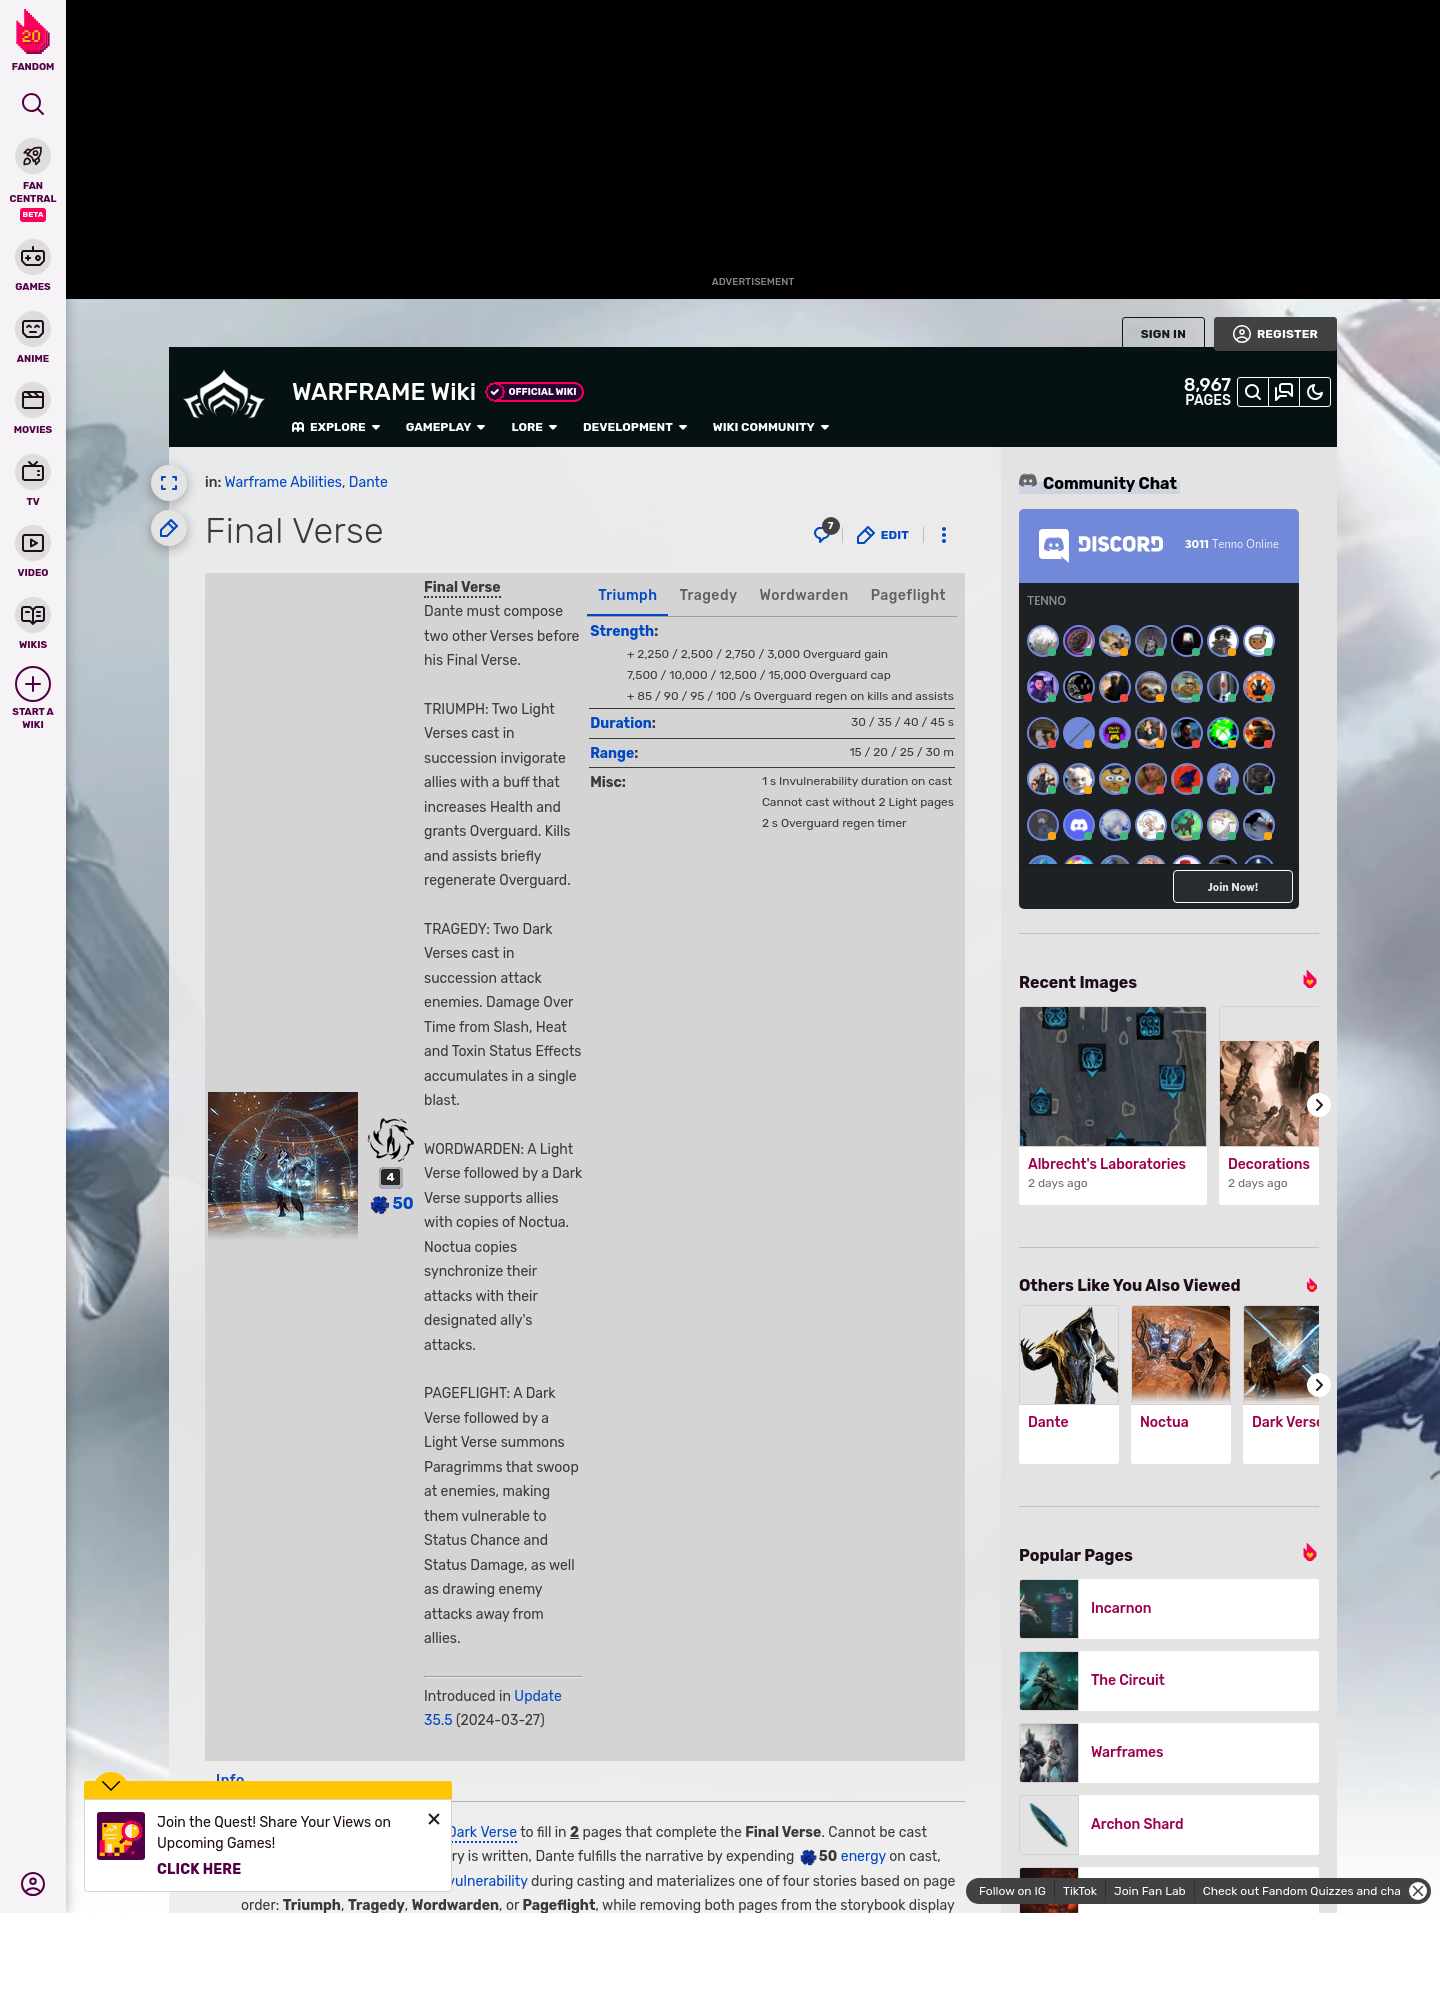This screenshot has width=1440, height=2000.
Task: Click Start a Wiki plus icon
Action: pyautogui.click(x=33, y=684)
